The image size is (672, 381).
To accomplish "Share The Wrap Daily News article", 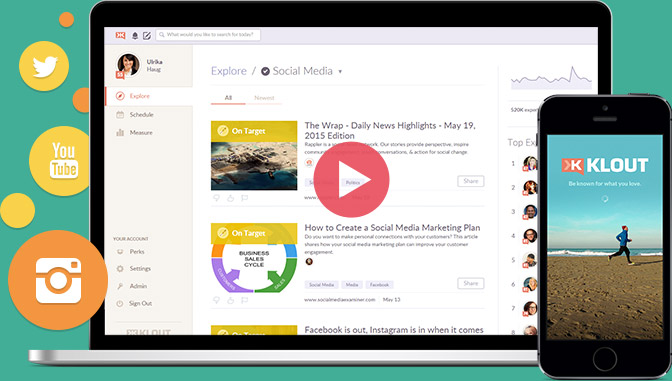I will [471, 181].
